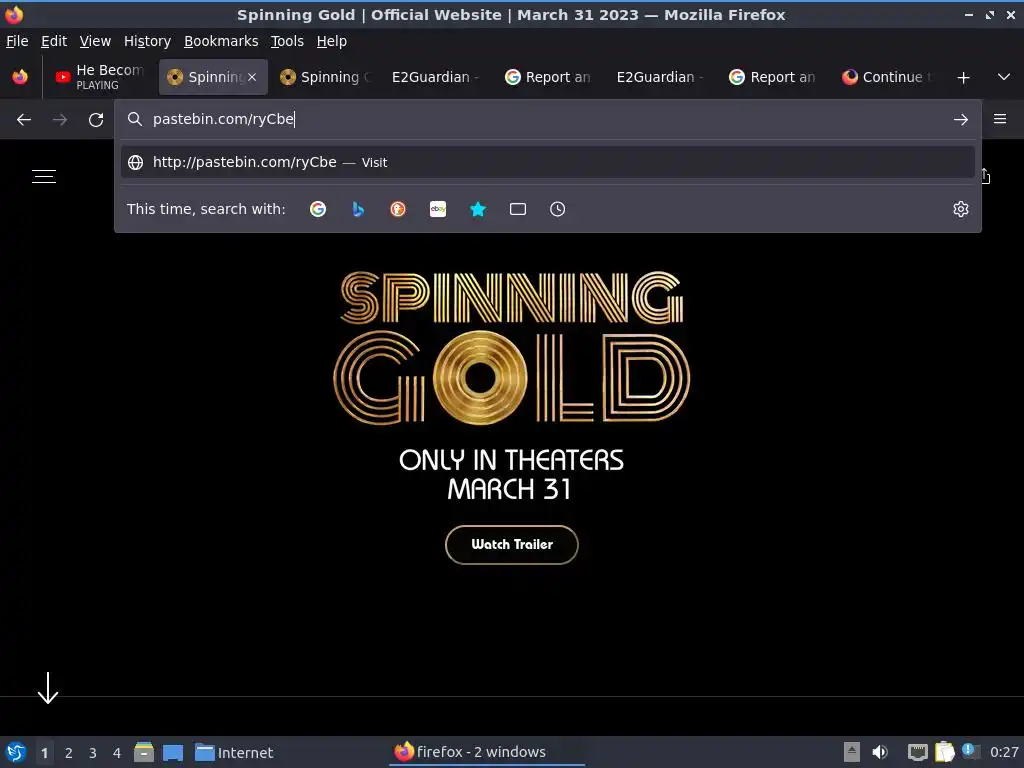Image resolution: width=1024 pixels, height=768 pixels.
Task: Switch to the second 'Report an' Google tab
Action: (773, 77)
